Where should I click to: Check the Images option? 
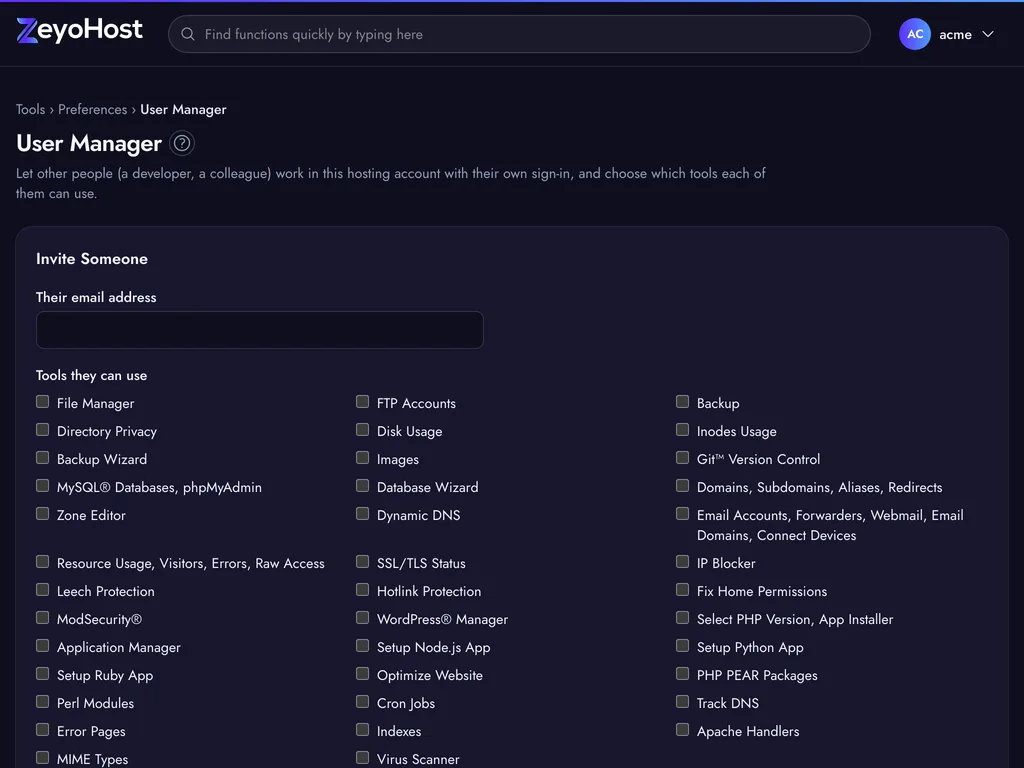(362, 458)
